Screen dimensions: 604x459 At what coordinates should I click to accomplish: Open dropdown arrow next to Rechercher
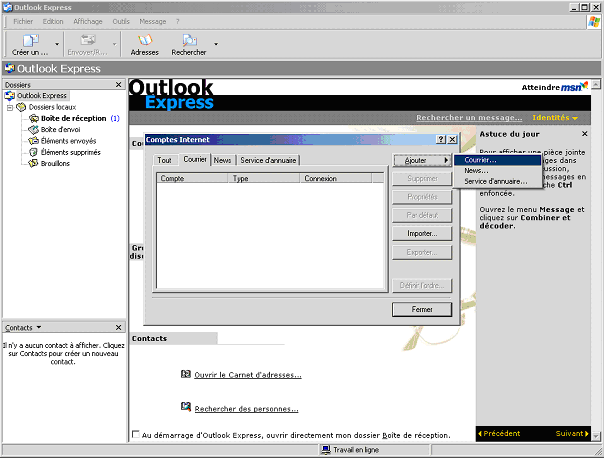pos(216,44)
